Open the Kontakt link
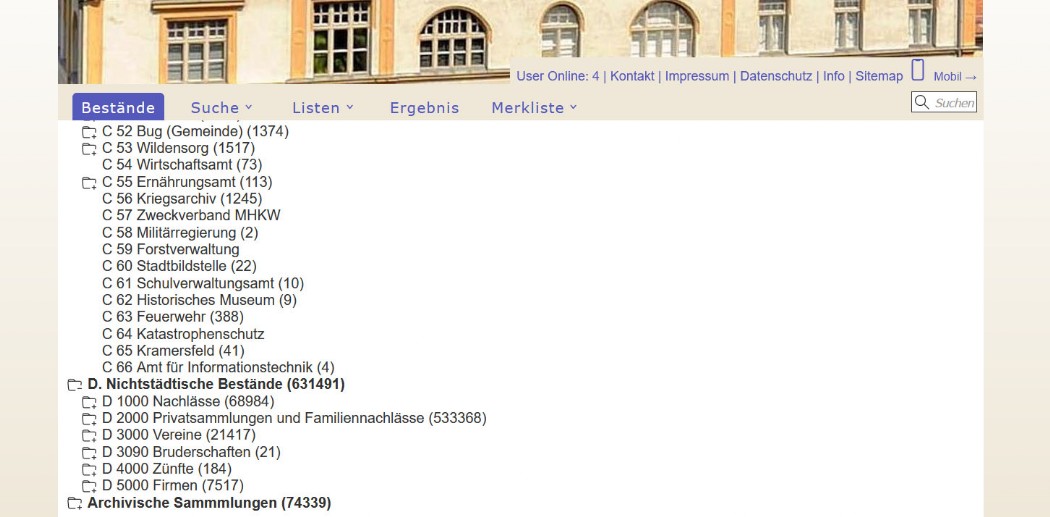 [632, 76]
